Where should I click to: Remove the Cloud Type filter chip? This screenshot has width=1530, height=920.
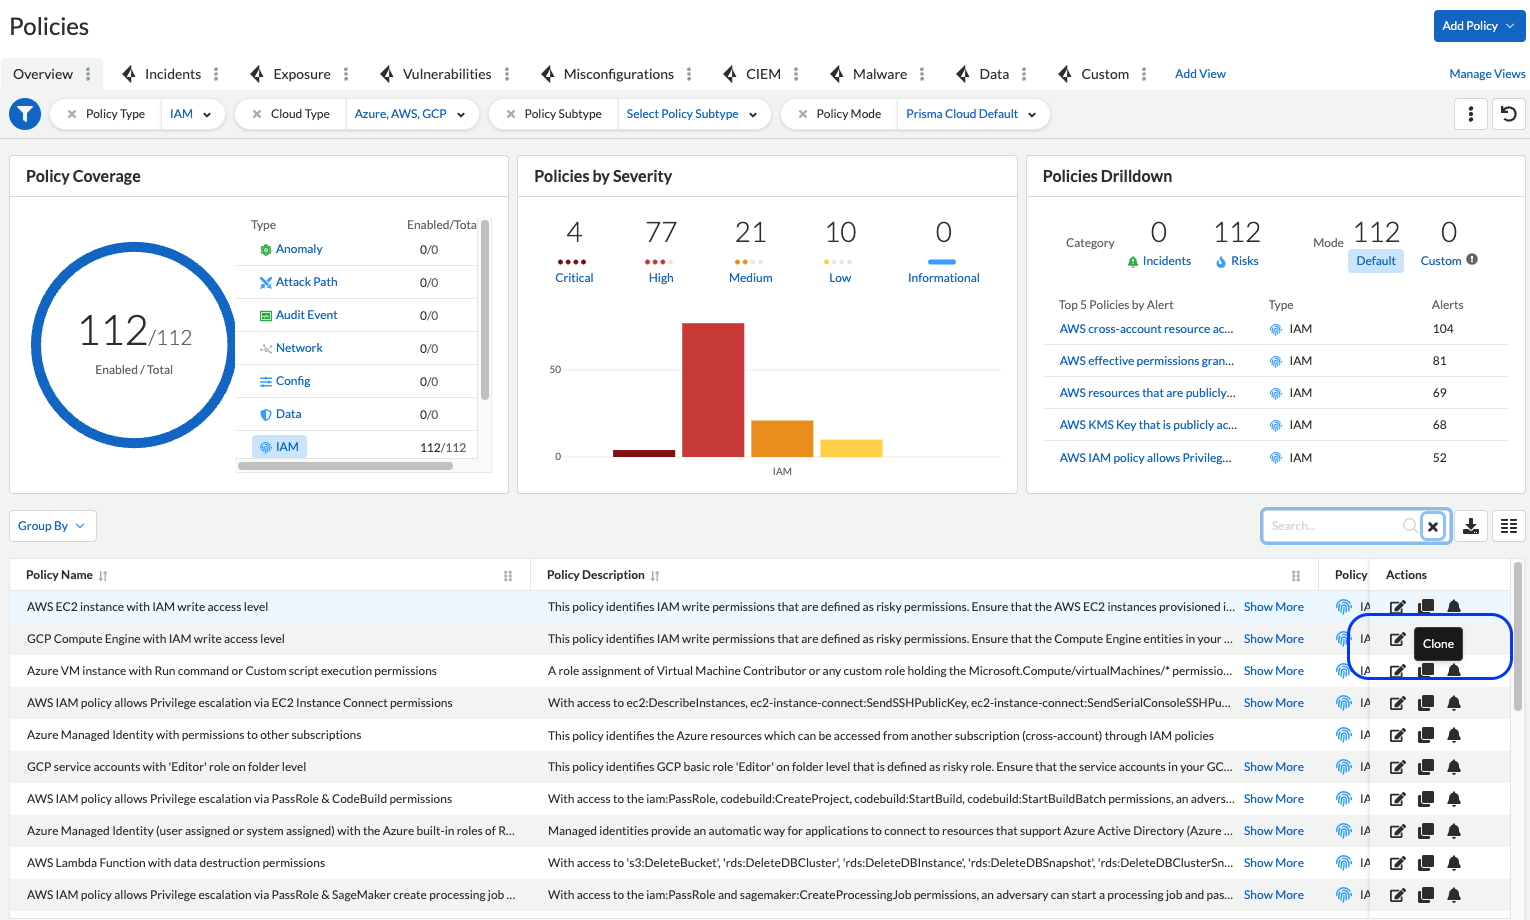click(x=257, y=114)
